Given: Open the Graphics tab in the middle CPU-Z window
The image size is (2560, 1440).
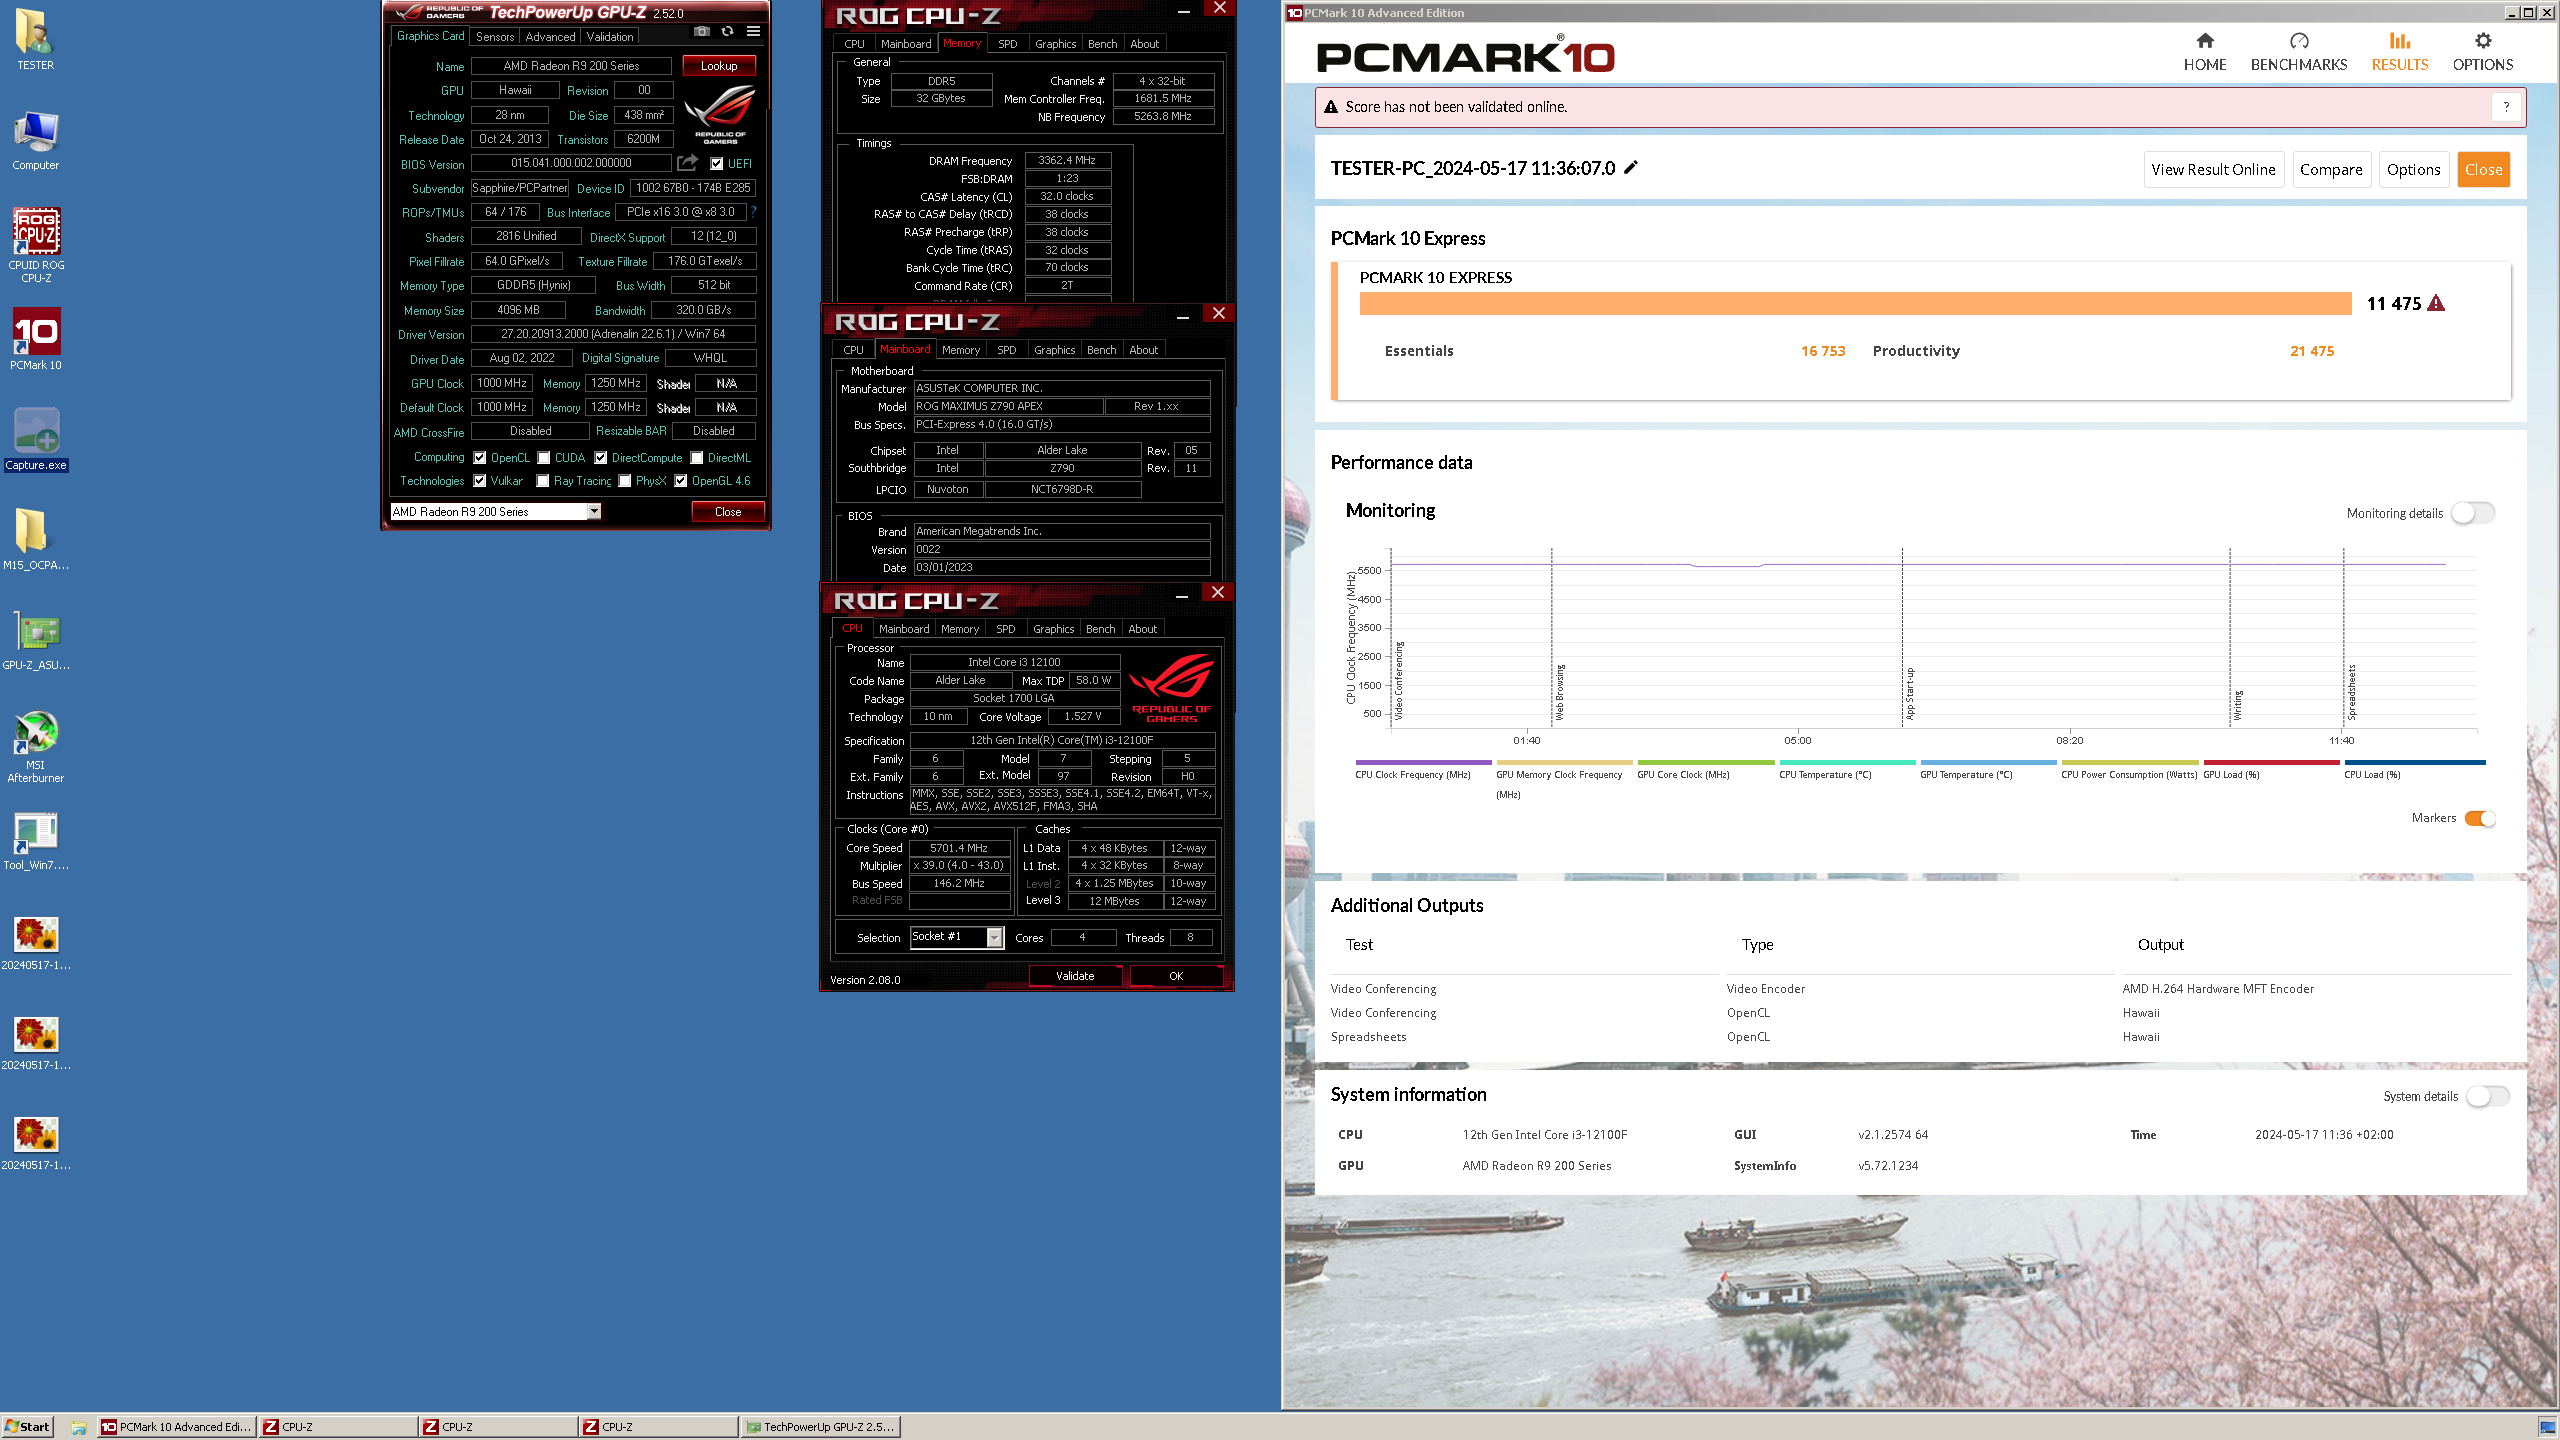Looking at the screenshot, I should click(x=1054, y=350).
